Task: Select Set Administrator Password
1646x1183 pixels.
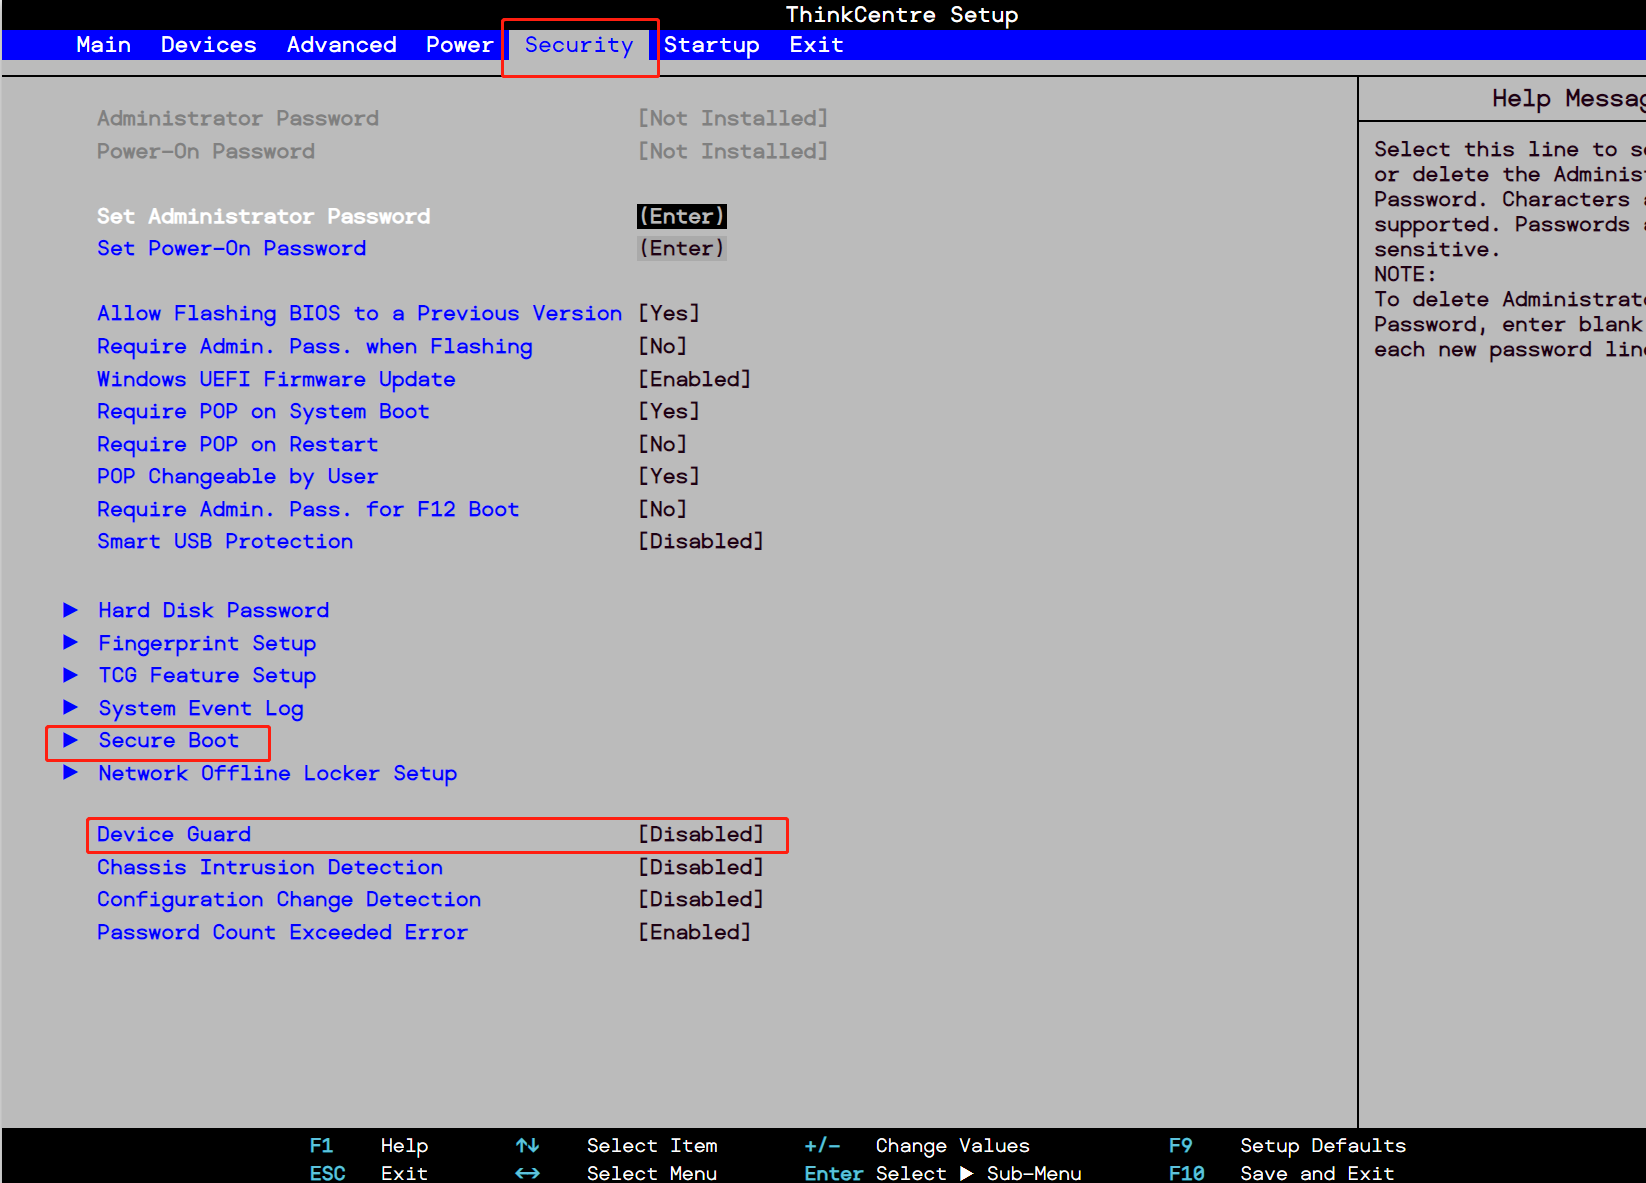Action: (263, 216)
